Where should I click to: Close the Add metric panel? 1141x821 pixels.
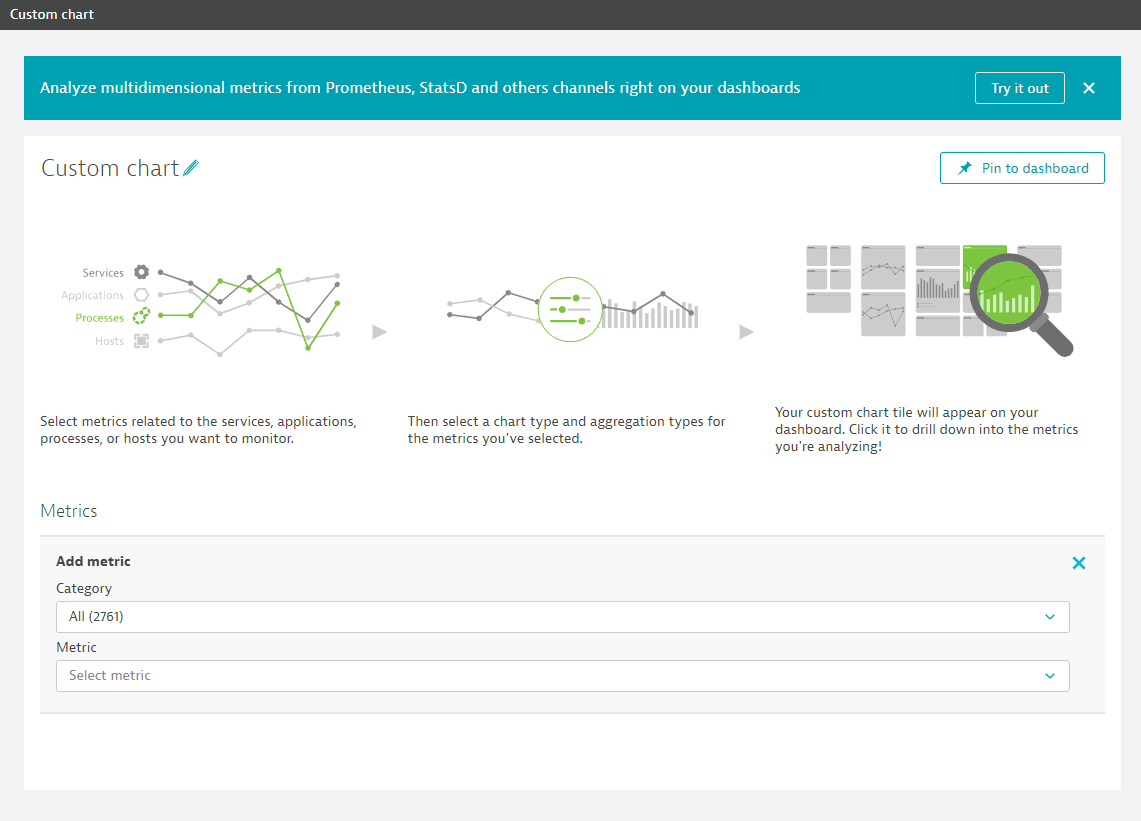(x=1078, y=563)
